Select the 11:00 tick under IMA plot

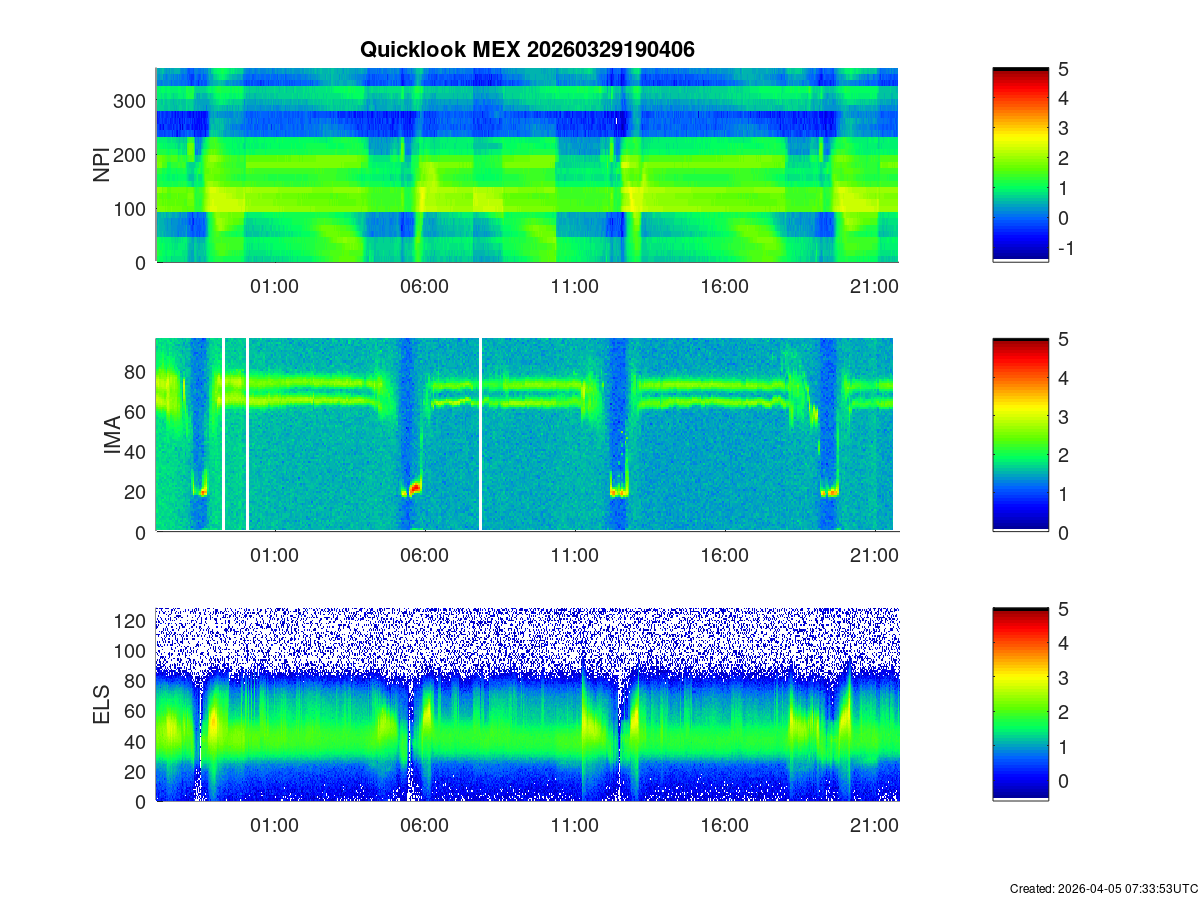(574, 557)
